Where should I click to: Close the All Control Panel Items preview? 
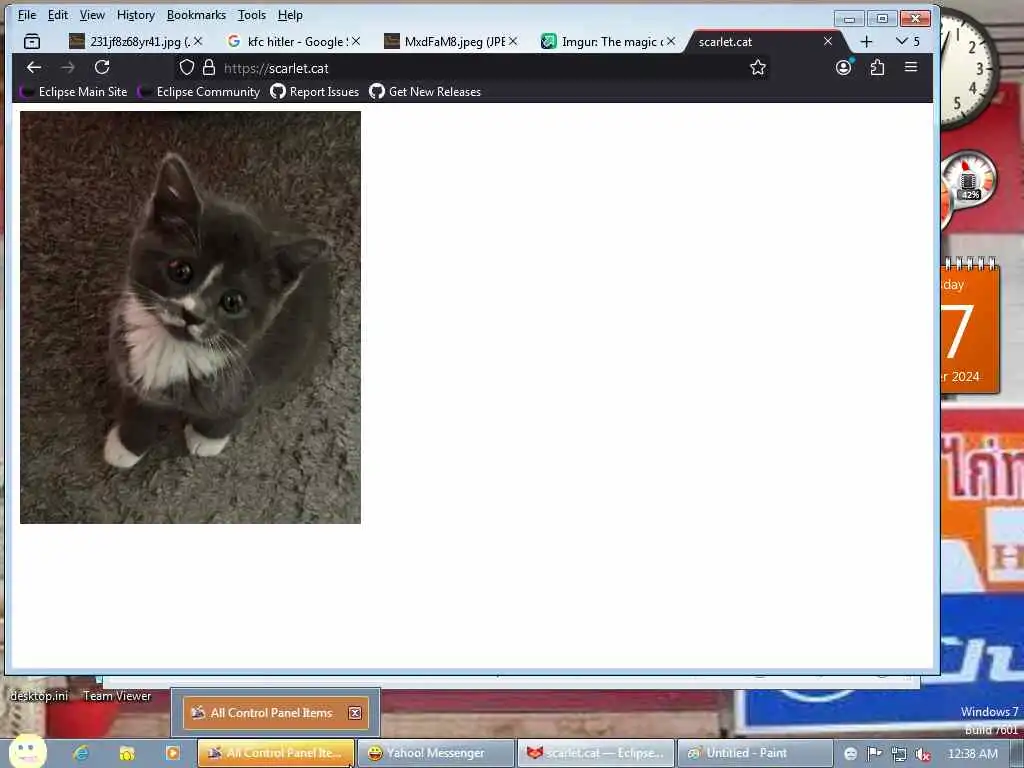[355, 713]
